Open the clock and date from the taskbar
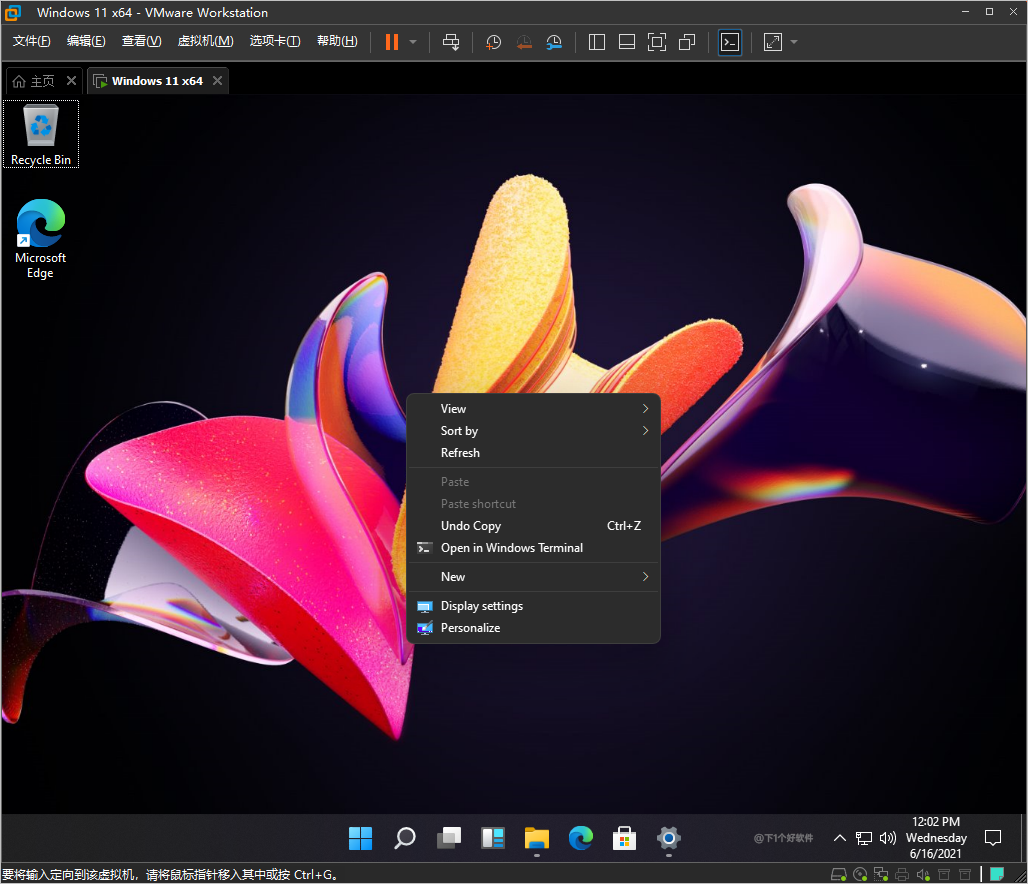The image size is (1028, 884). (x=935, y=838)
